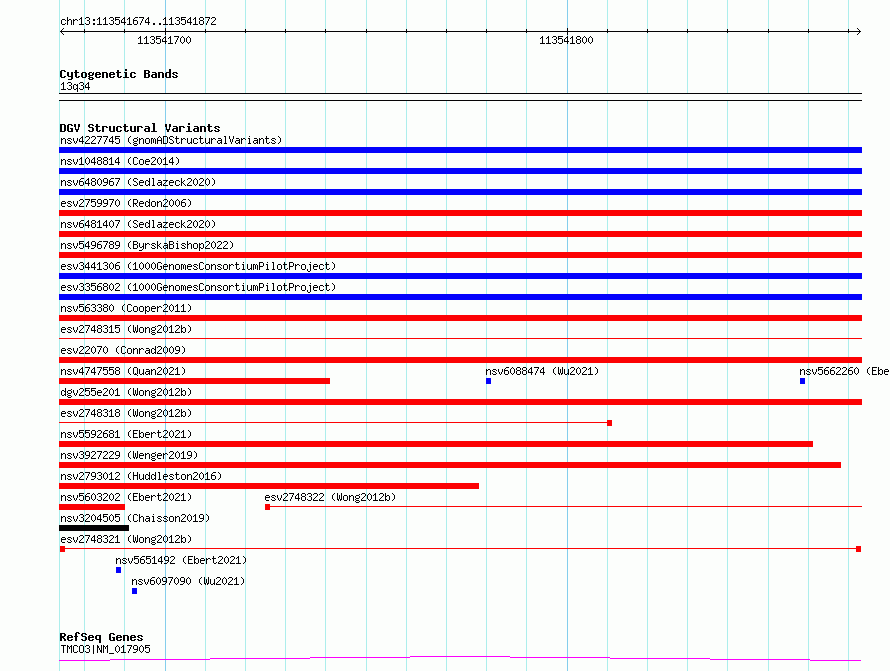Image resolution: width=890 pixels, height=671 pixels.
Task: Click the blue bar under esv3356802
Action: click(x=460, y=297)
